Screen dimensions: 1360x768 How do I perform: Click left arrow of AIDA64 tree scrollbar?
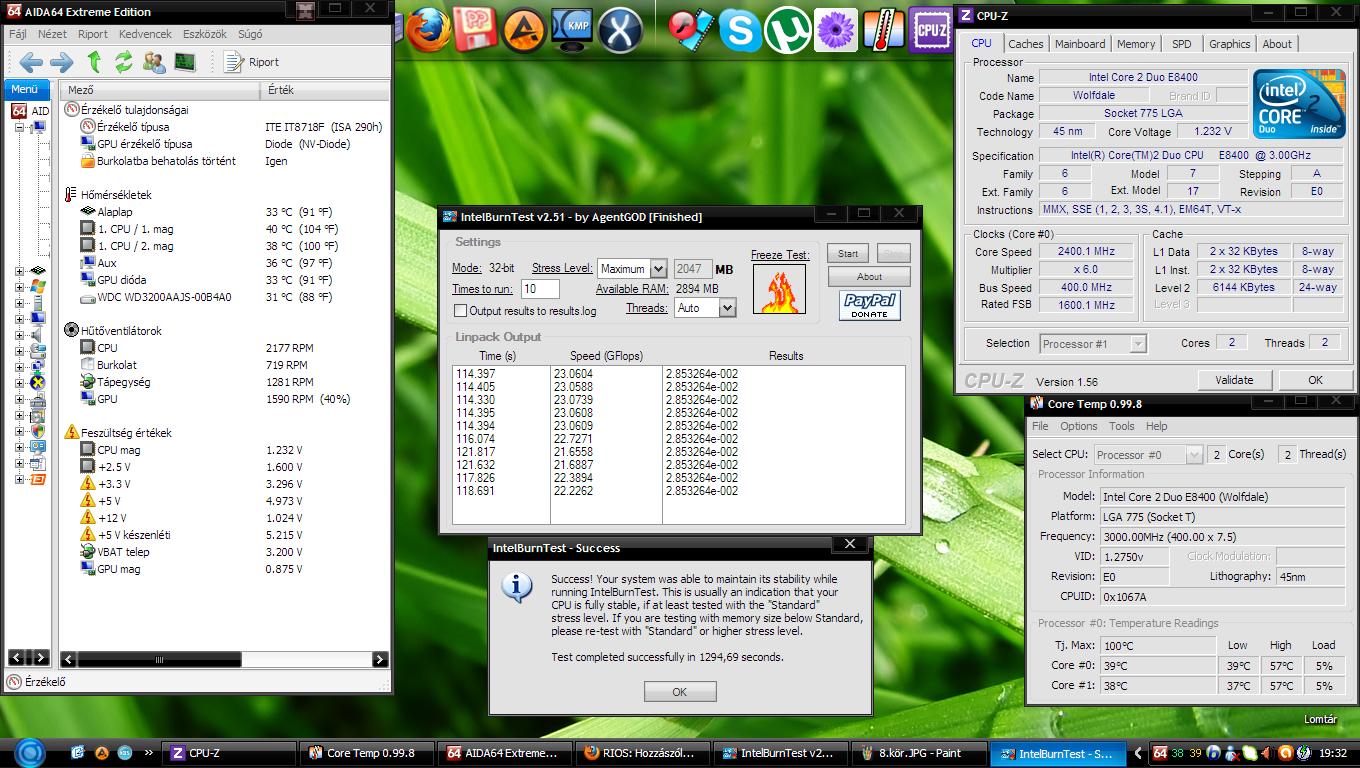(x=15, y=658)
